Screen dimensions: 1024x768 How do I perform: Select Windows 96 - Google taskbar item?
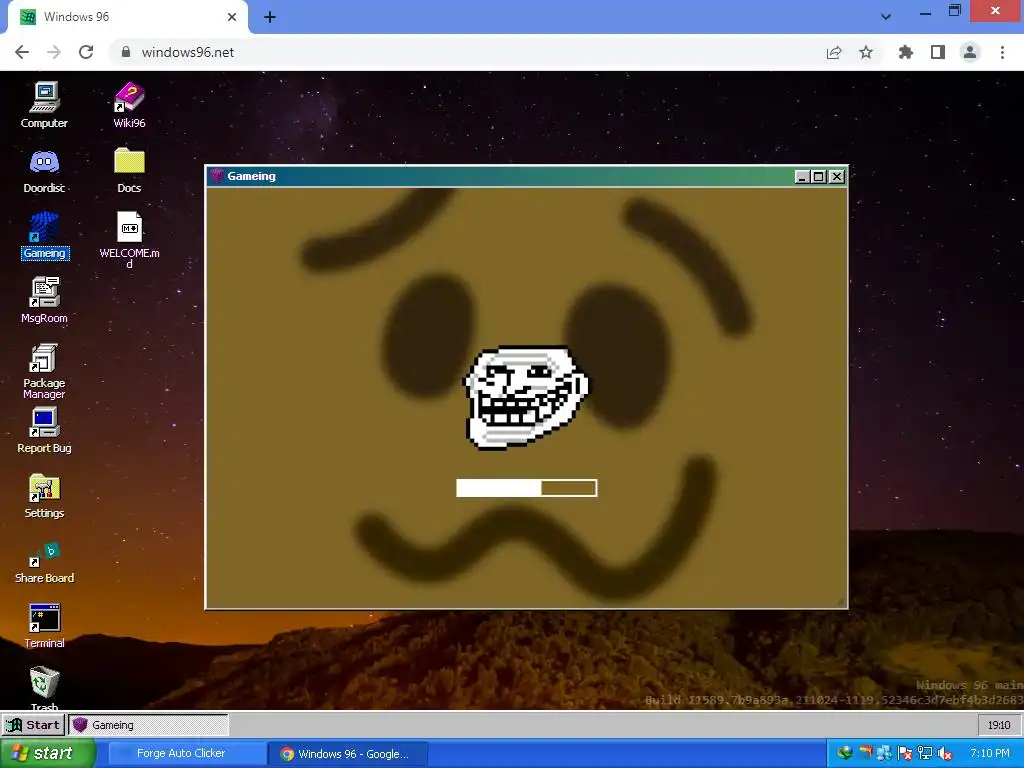[349, 754]
